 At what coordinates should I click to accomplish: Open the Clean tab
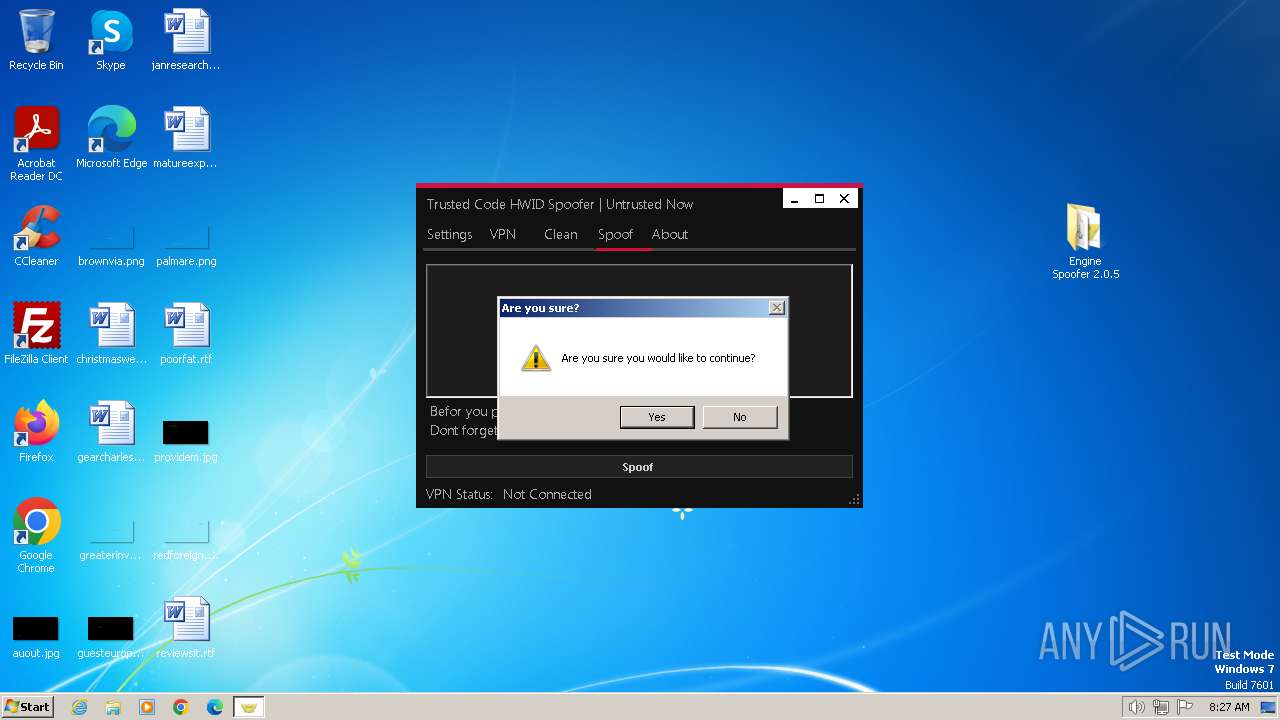[561, 234]
